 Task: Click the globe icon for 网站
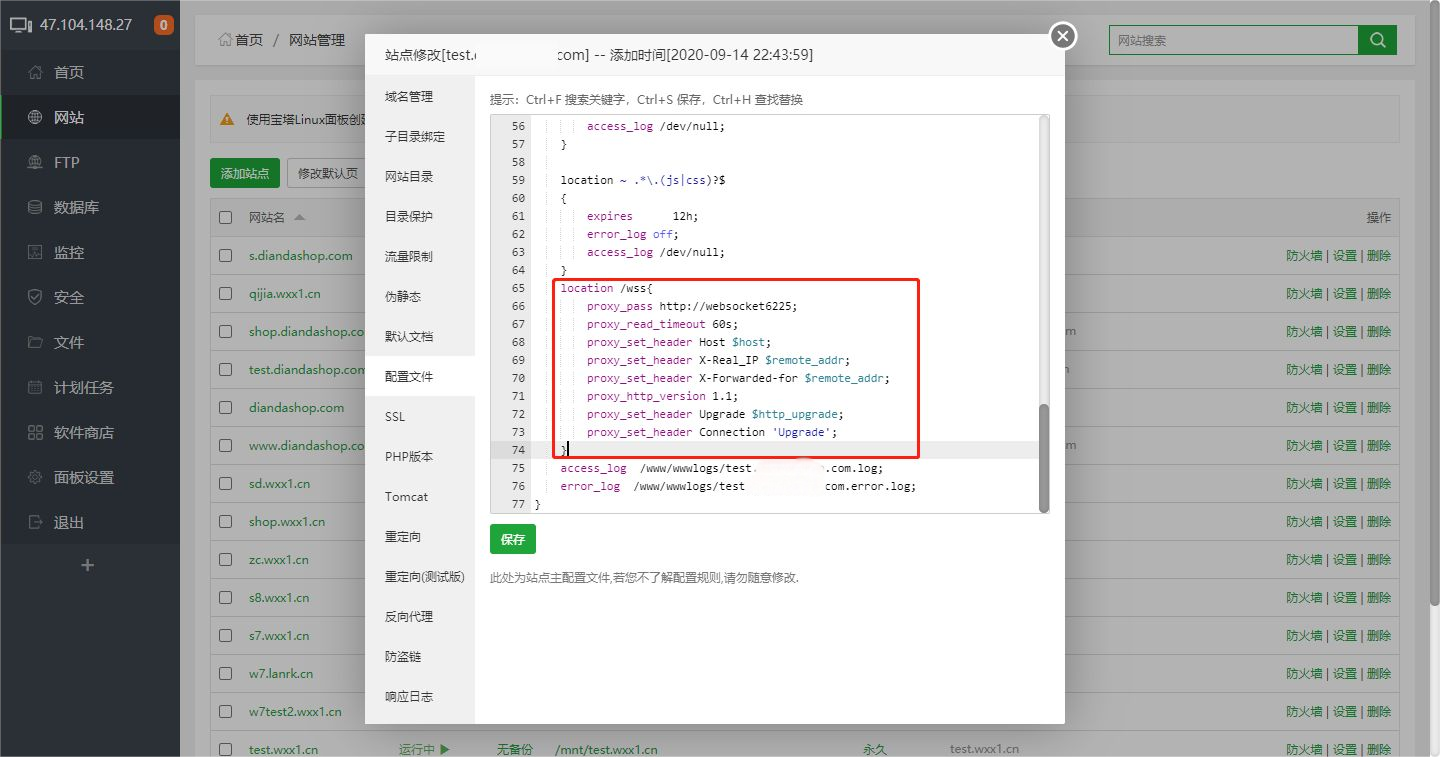35,118
